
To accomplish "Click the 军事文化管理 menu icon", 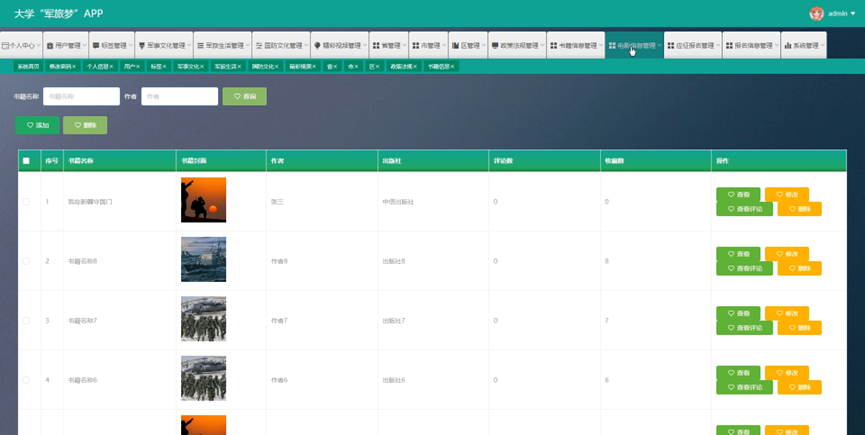I will [142, 46].
